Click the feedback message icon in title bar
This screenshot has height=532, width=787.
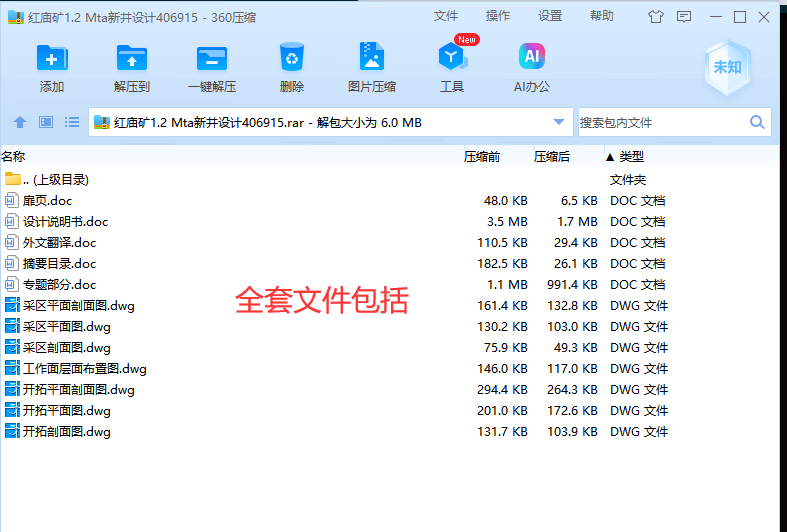click(684, 17)
